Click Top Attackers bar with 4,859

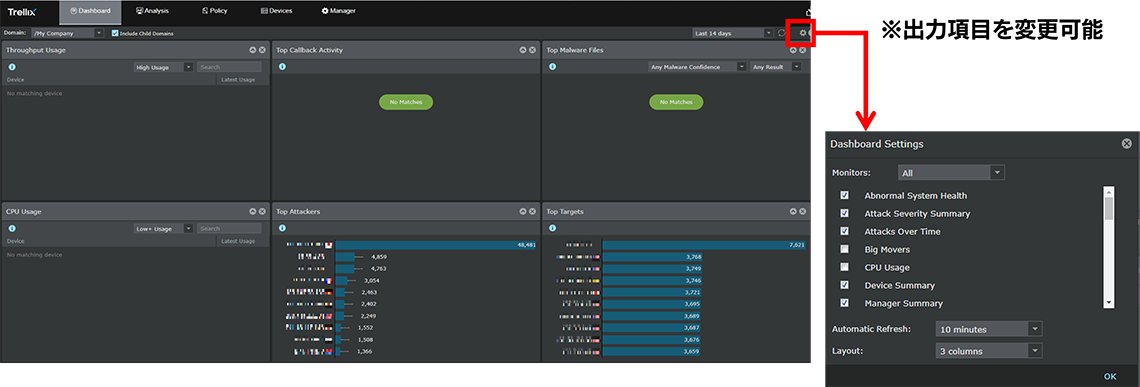click(x=345, y=257)
